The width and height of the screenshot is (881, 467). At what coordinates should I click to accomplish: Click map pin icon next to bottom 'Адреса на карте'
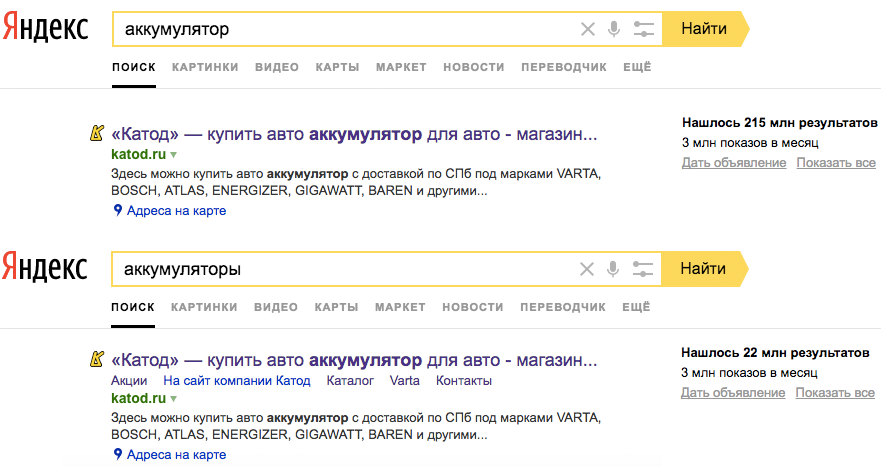point(117,454)
